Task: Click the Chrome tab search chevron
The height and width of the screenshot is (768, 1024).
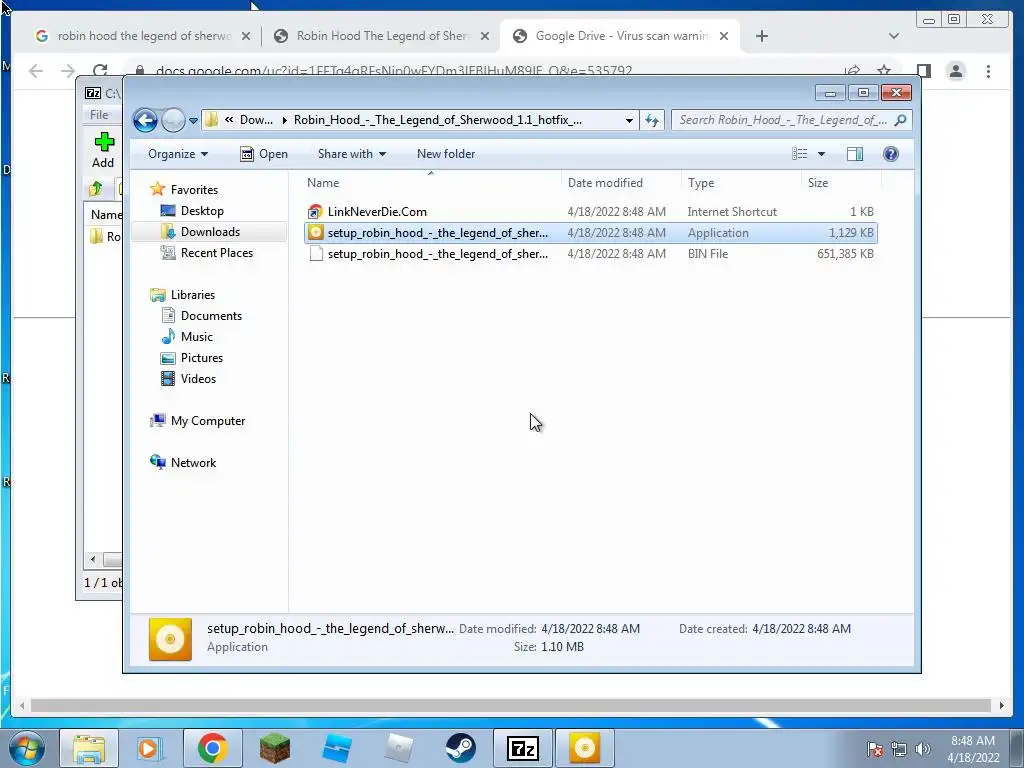Action: pyautogui.click(x=894, y=36)
